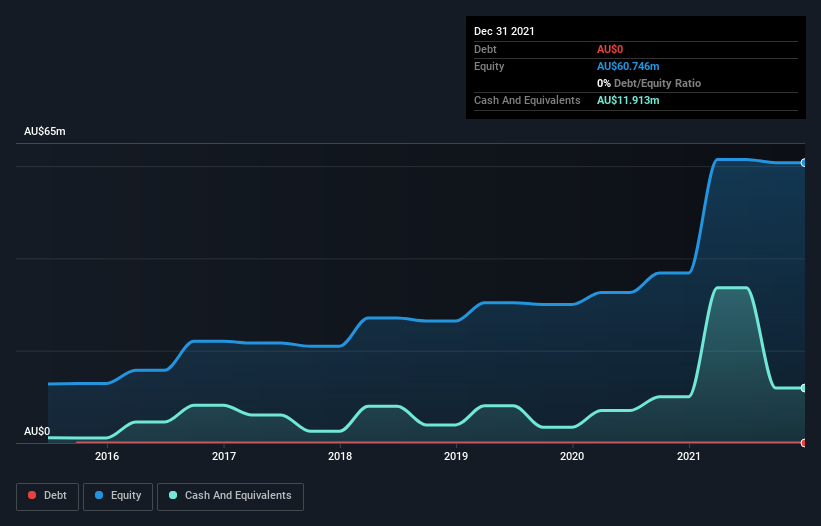Select the 2019 axis label
821x526 pixels.
[x=456, y=456]
